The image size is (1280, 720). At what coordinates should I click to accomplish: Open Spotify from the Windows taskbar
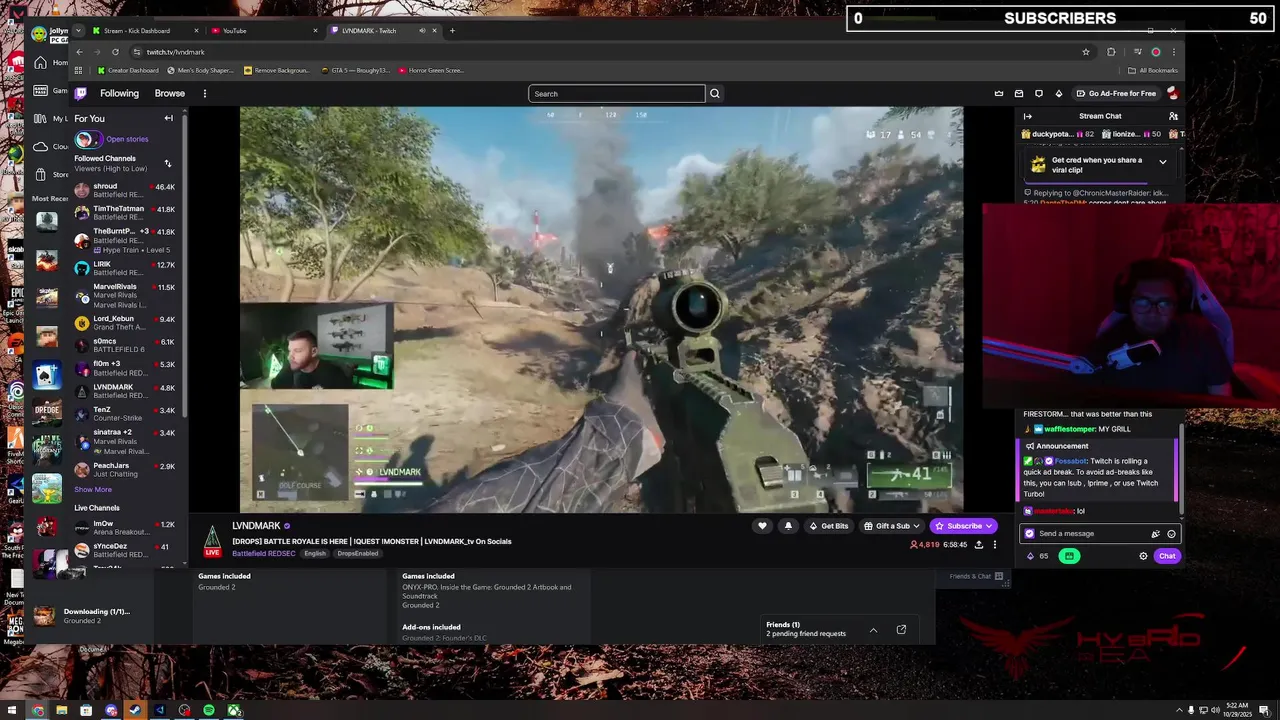pos(208,710)
